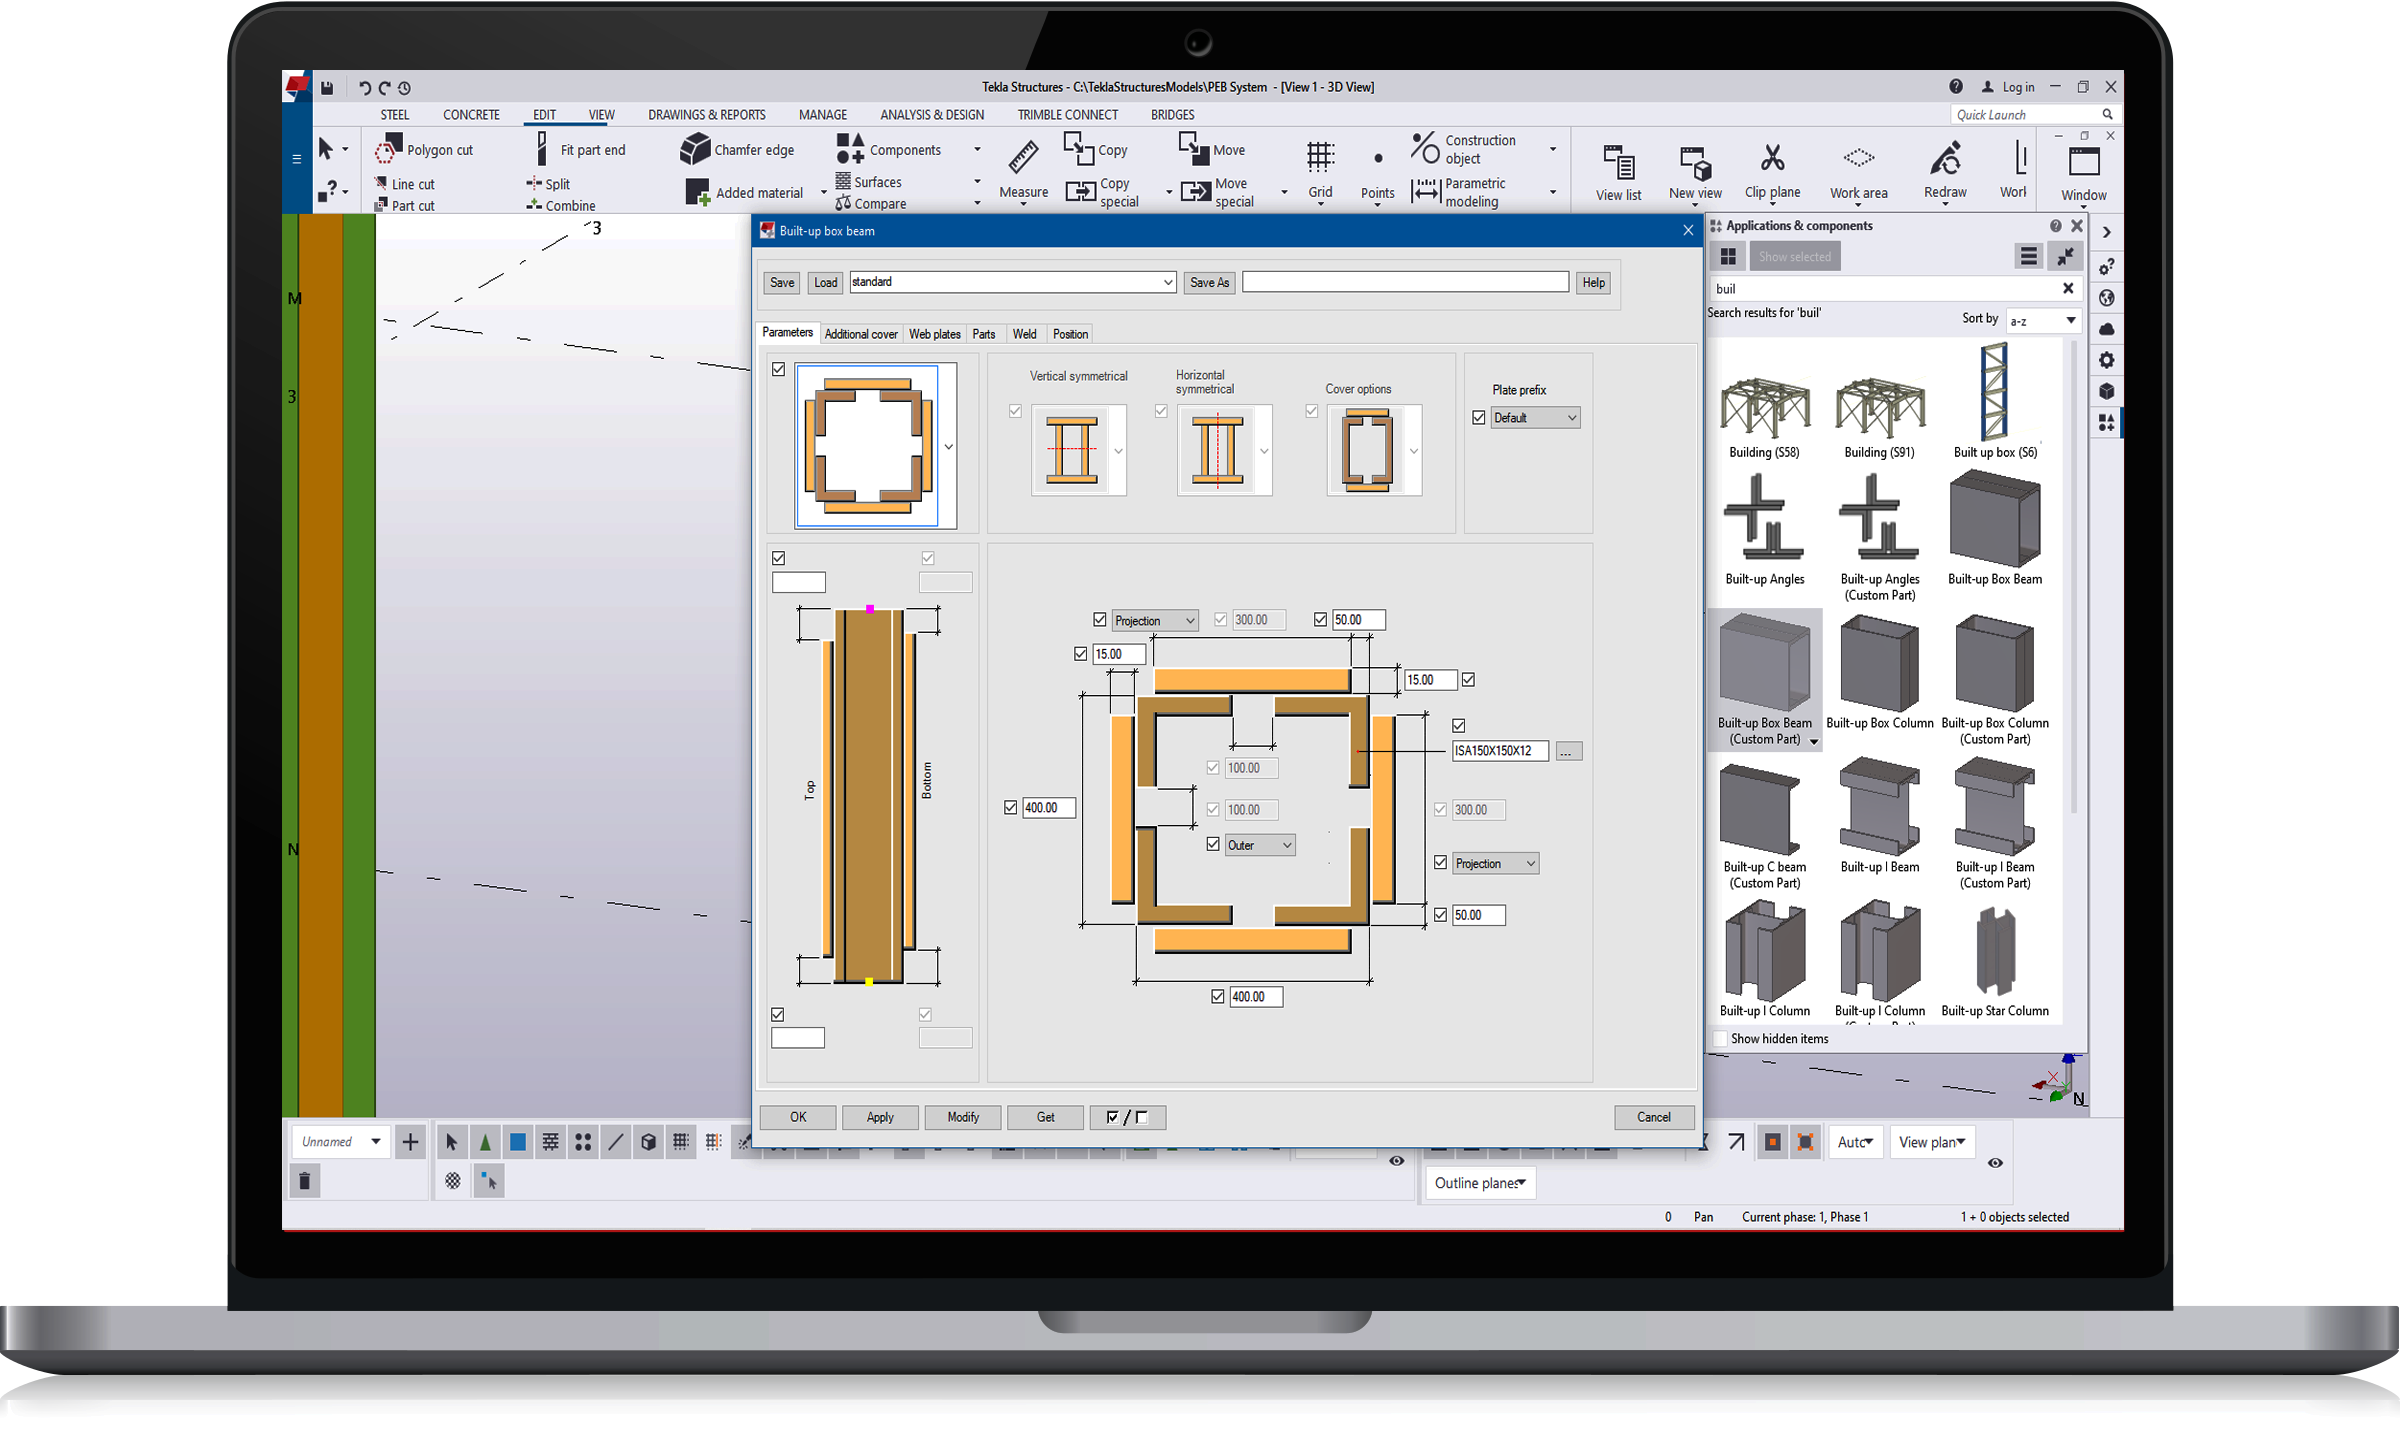The height and width of the screenshot is (1444, 2400).
Task: Switch catalog to thumbnail grid view
Action: 1728,257
